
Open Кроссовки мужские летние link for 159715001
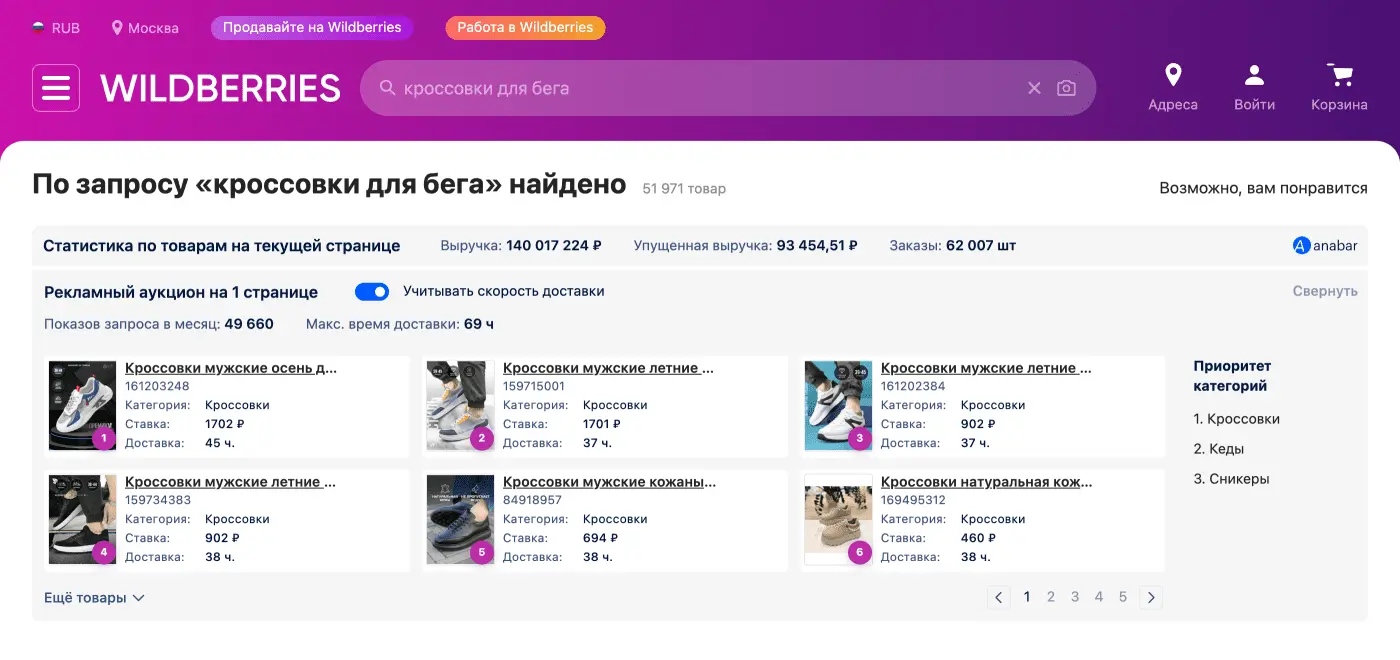[608, 368]
